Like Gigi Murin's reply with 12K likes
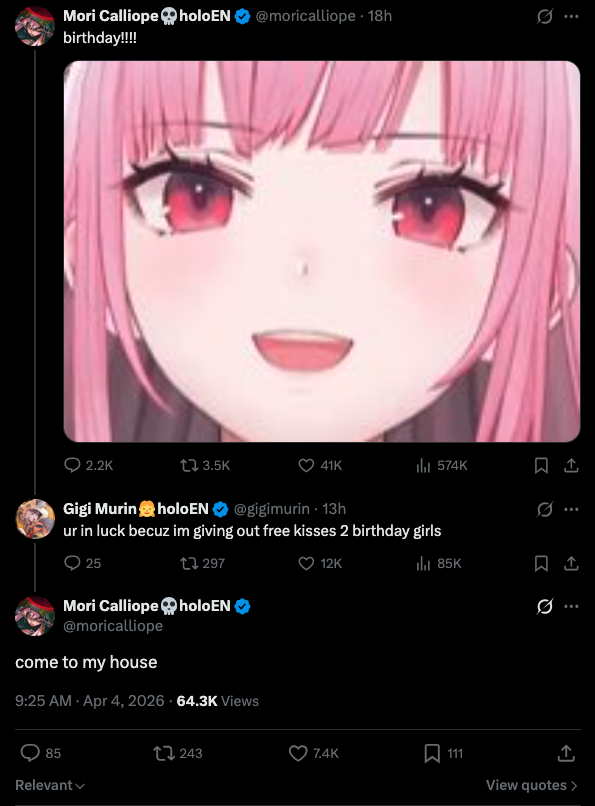595x806 pixels. click(320, 563)
